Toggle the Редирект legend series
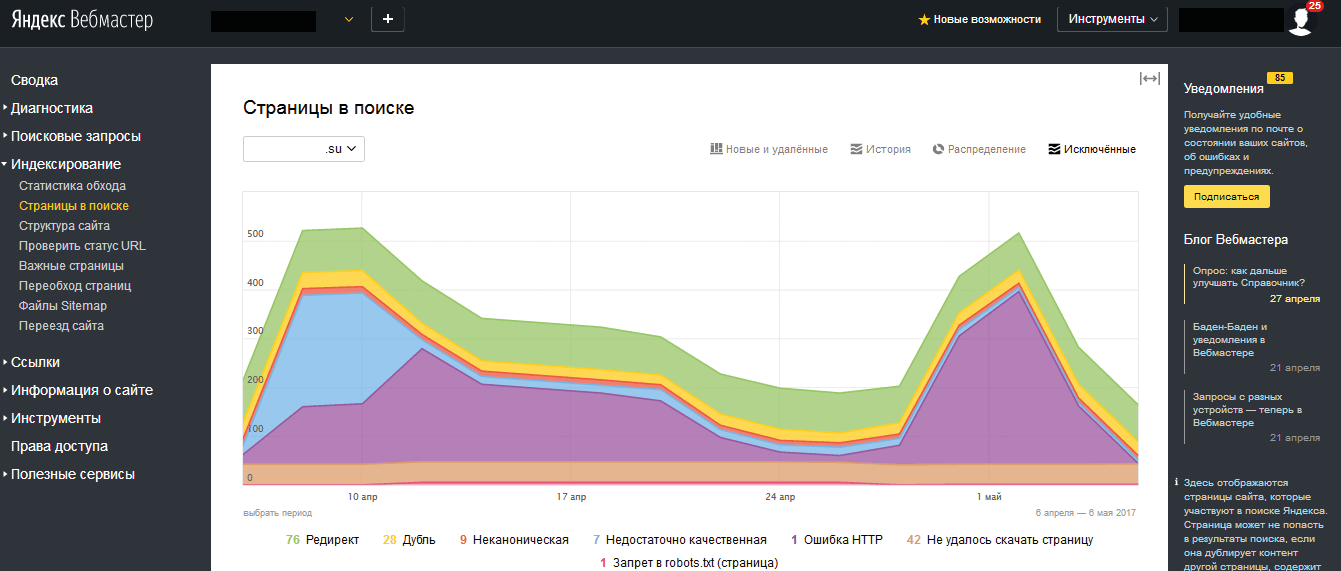1341x571 pixels. [322, 540]
